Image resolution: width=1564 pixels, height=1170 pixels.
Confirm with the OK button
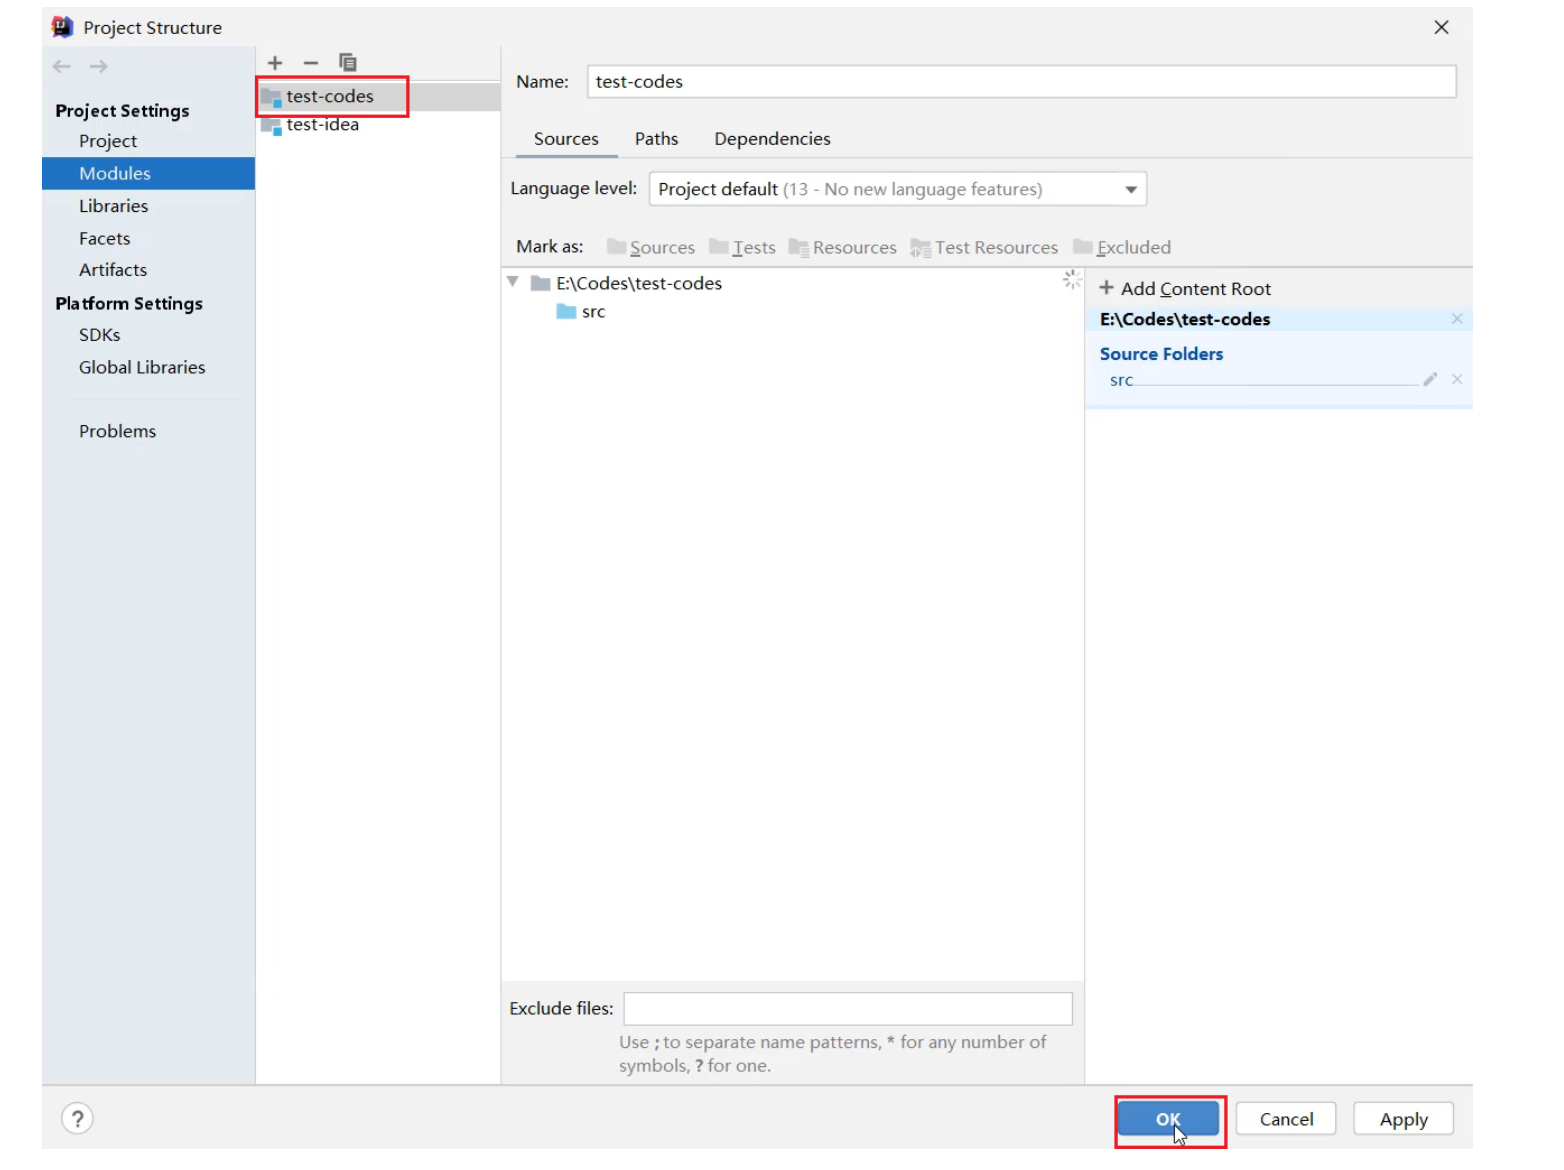point(1168,1119)
